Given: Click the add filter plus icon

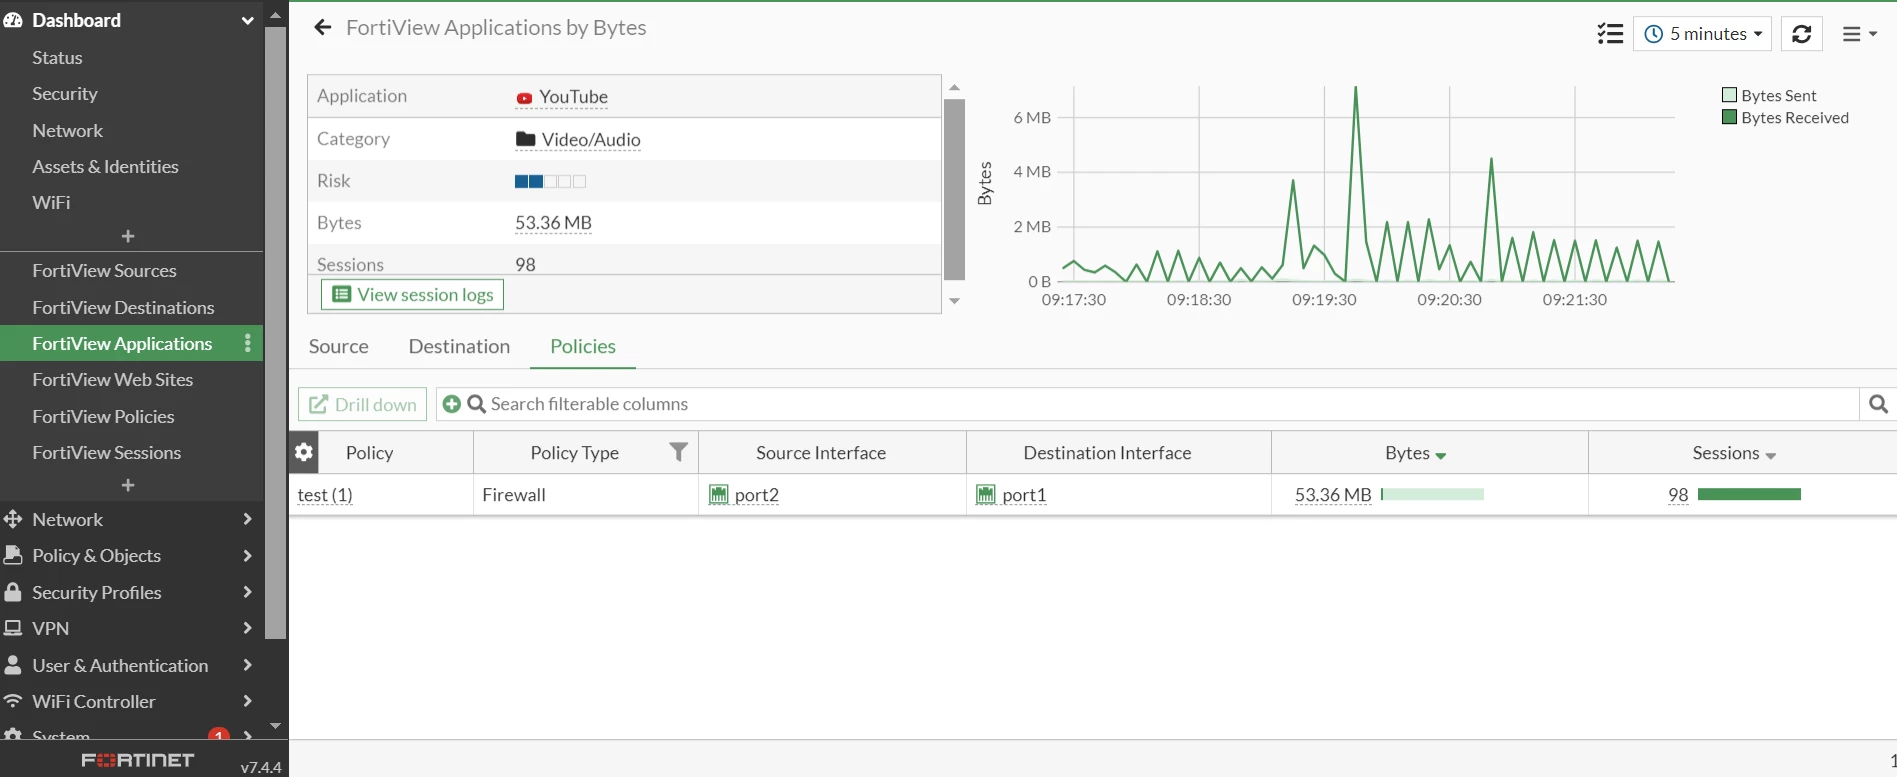Looking at the screenshot, I should pos(452,404).
